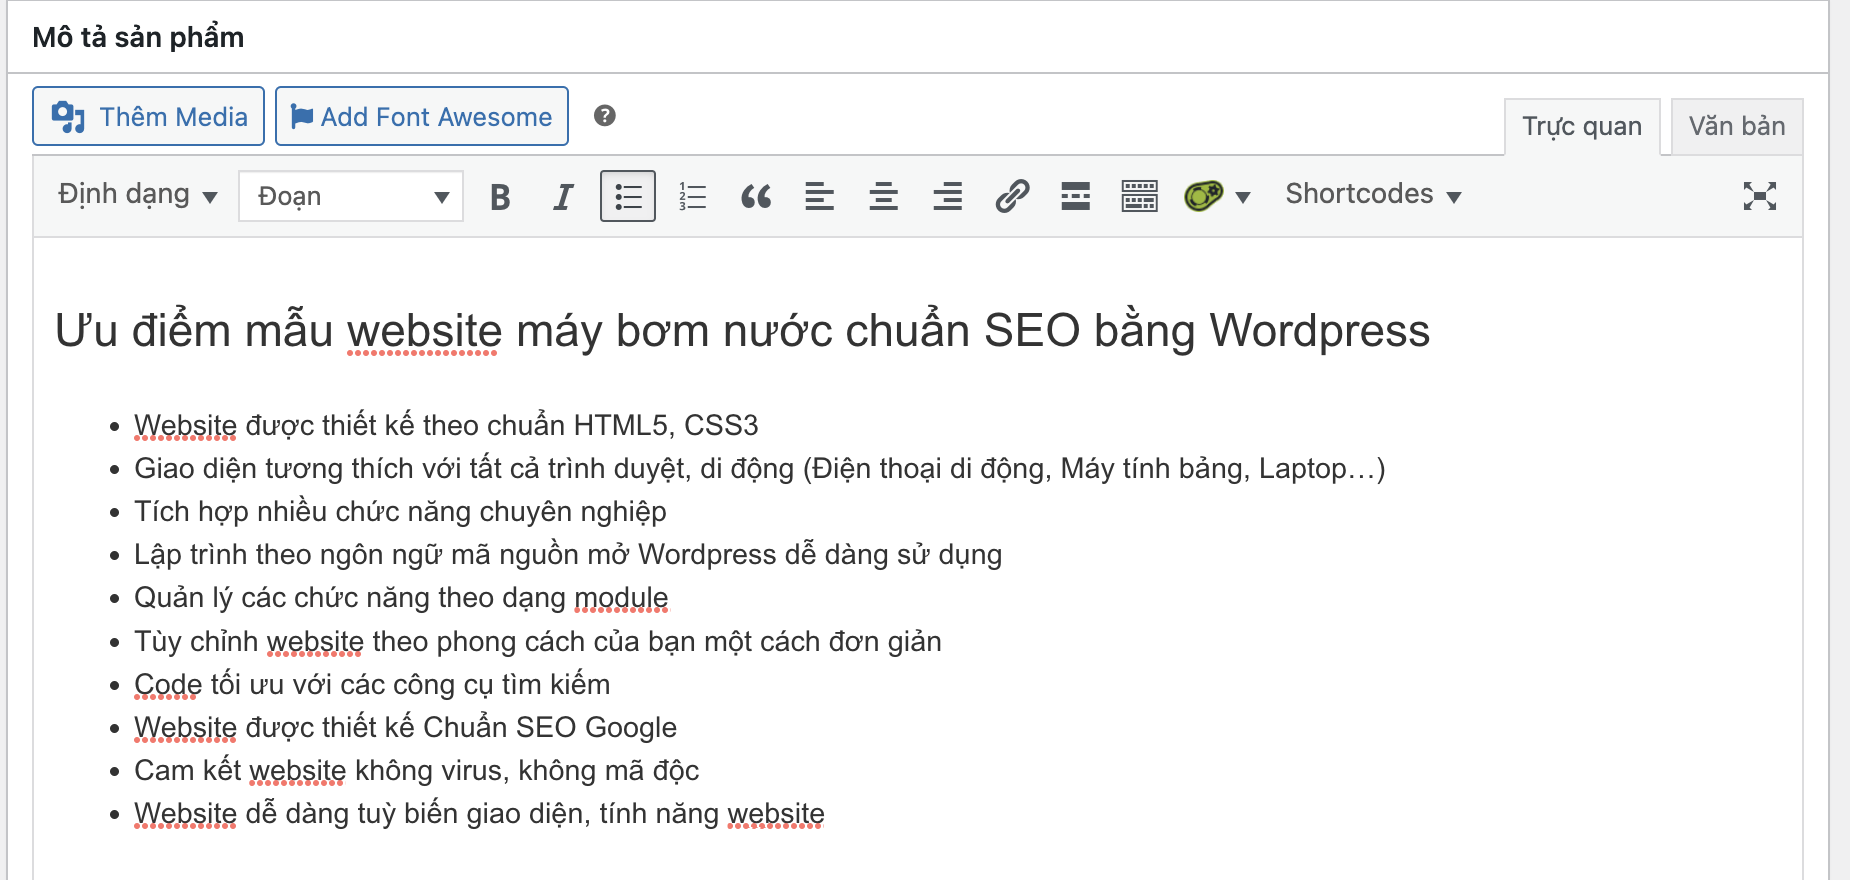Toggle italic formatting
The width and height of the screenshot is (1850, 880).
point(563,196)
